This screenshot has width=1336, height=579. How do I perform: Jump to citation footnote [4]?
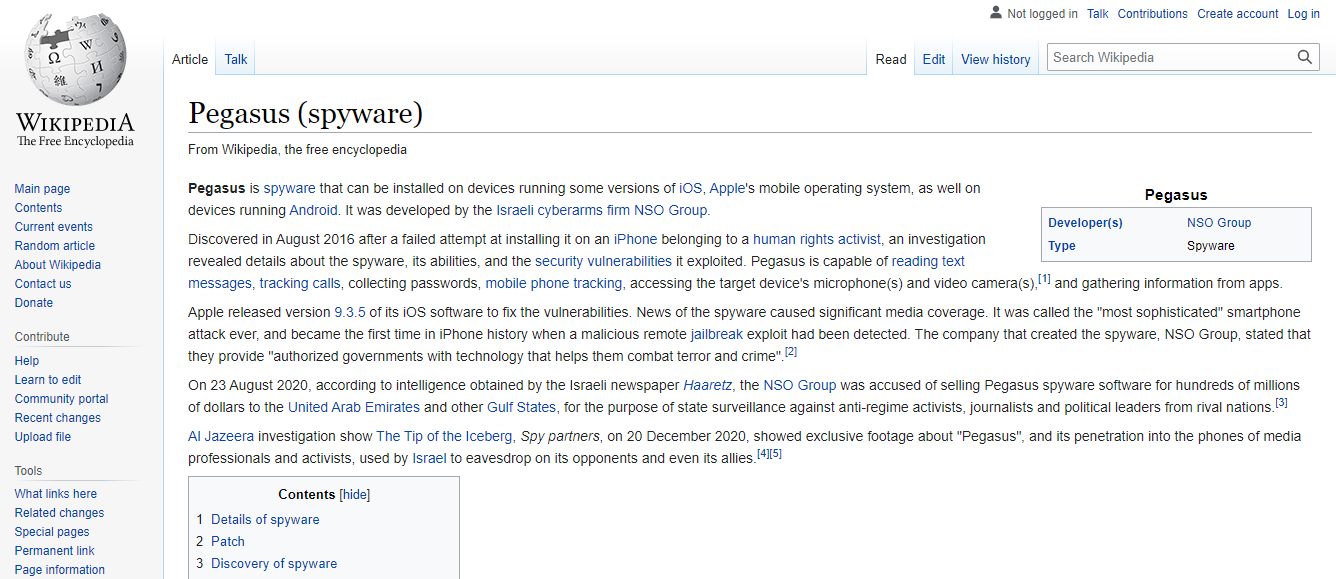pyautogui.click(x=763, y=453)
